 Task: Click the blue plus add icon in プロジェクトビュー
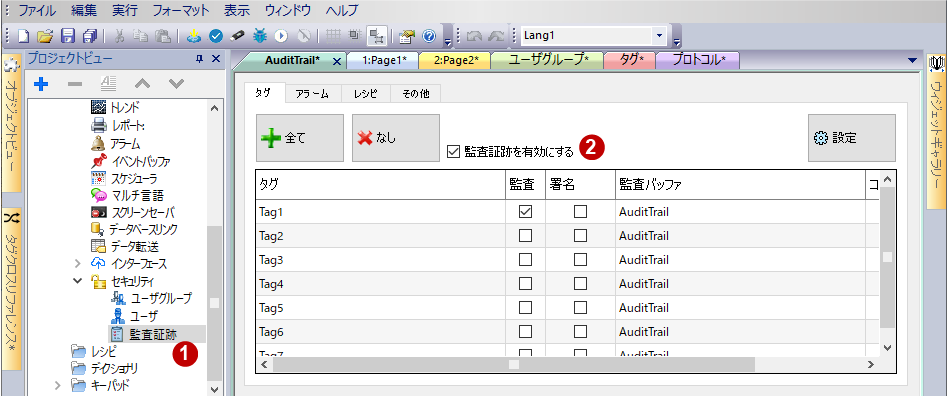pyautogui.click(x=41, y=83)
